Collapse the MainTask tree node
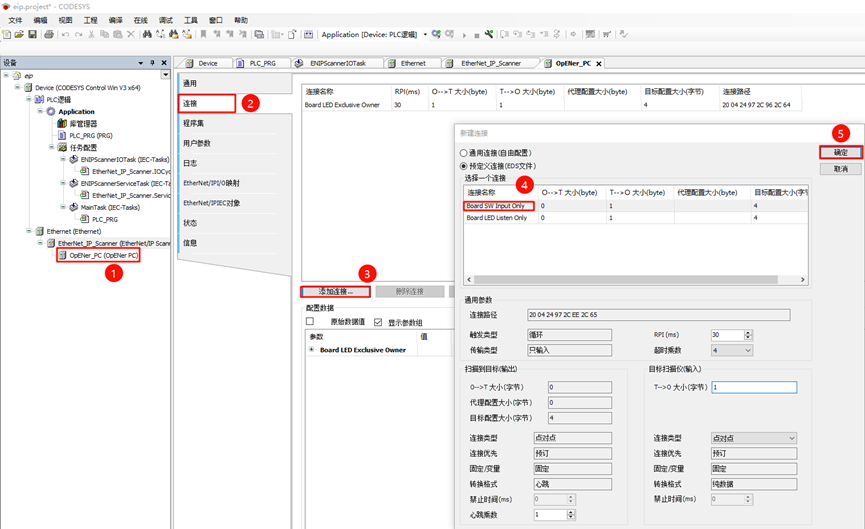 pos(63,207)
